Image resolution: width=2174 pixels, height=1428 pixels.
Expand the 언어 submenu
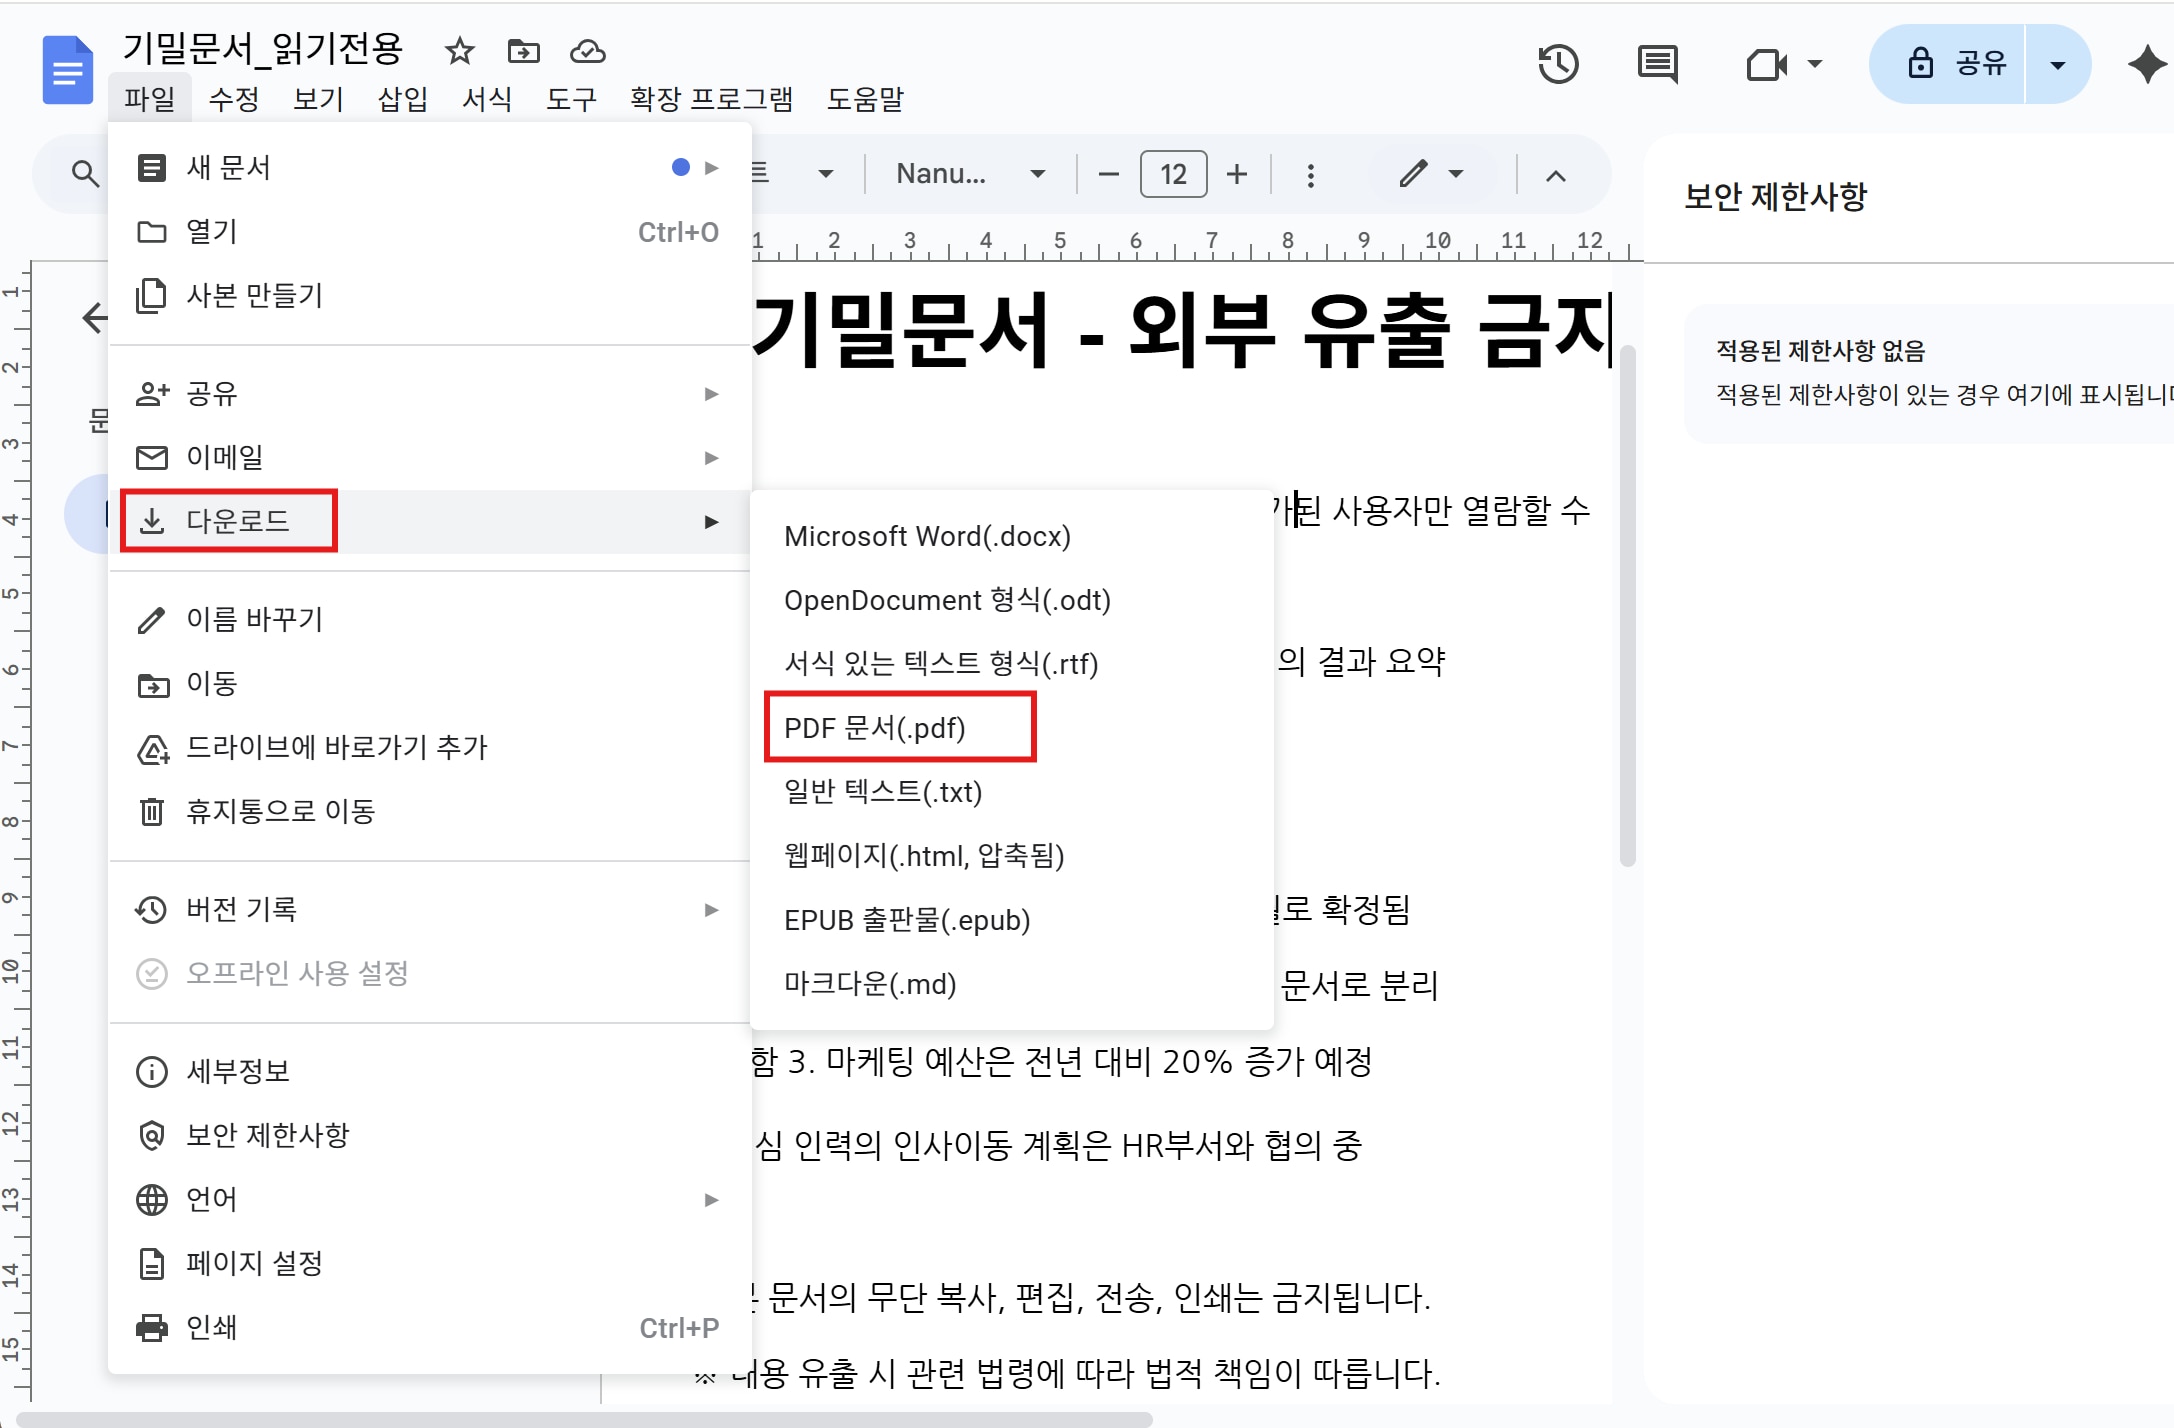(430, 1200)
